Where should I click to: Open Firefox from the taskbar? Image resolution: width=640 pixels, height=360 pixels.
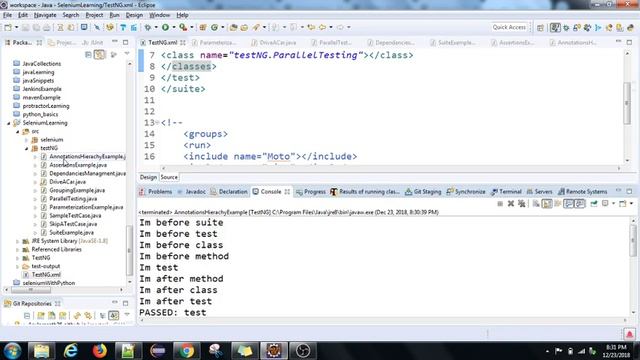(99, 351)
